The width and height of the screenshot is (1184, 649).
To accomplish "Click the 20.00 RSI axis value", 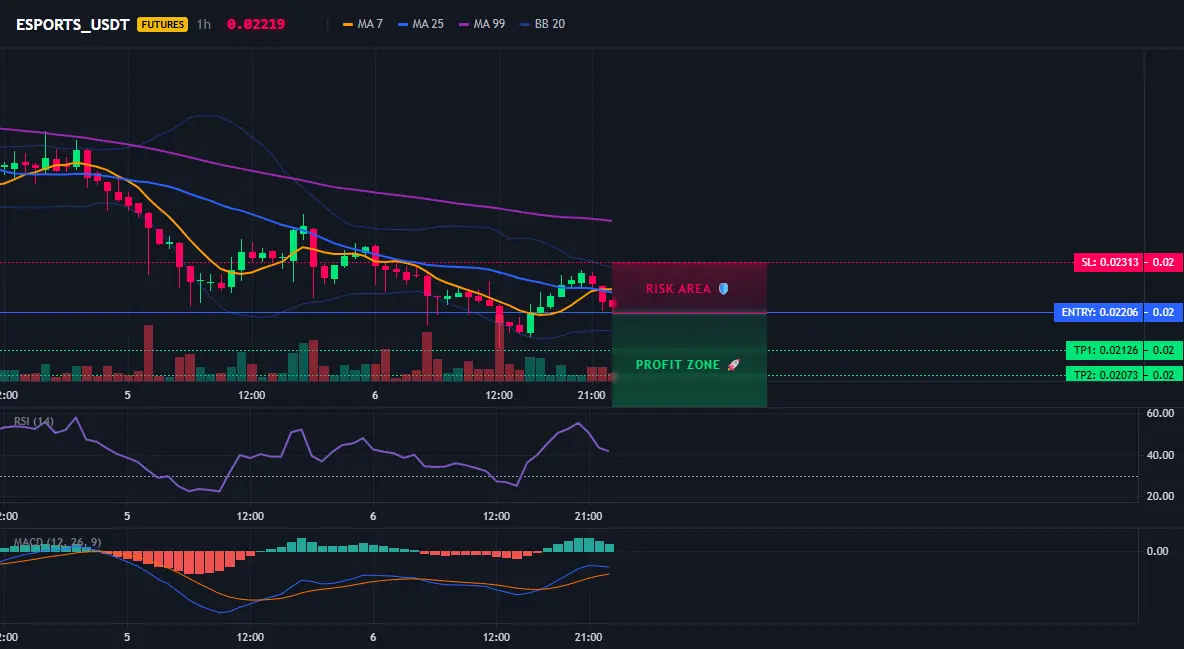I will [x=1160, y=496].
